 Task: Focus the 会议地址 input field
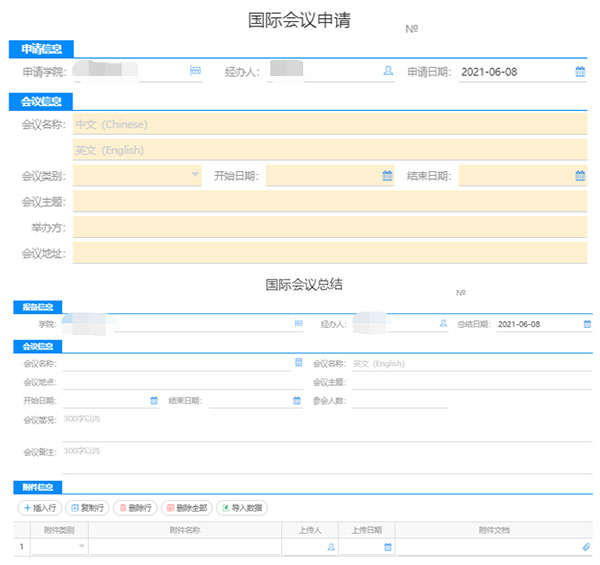pyautogui.click(x=330, y=253)
